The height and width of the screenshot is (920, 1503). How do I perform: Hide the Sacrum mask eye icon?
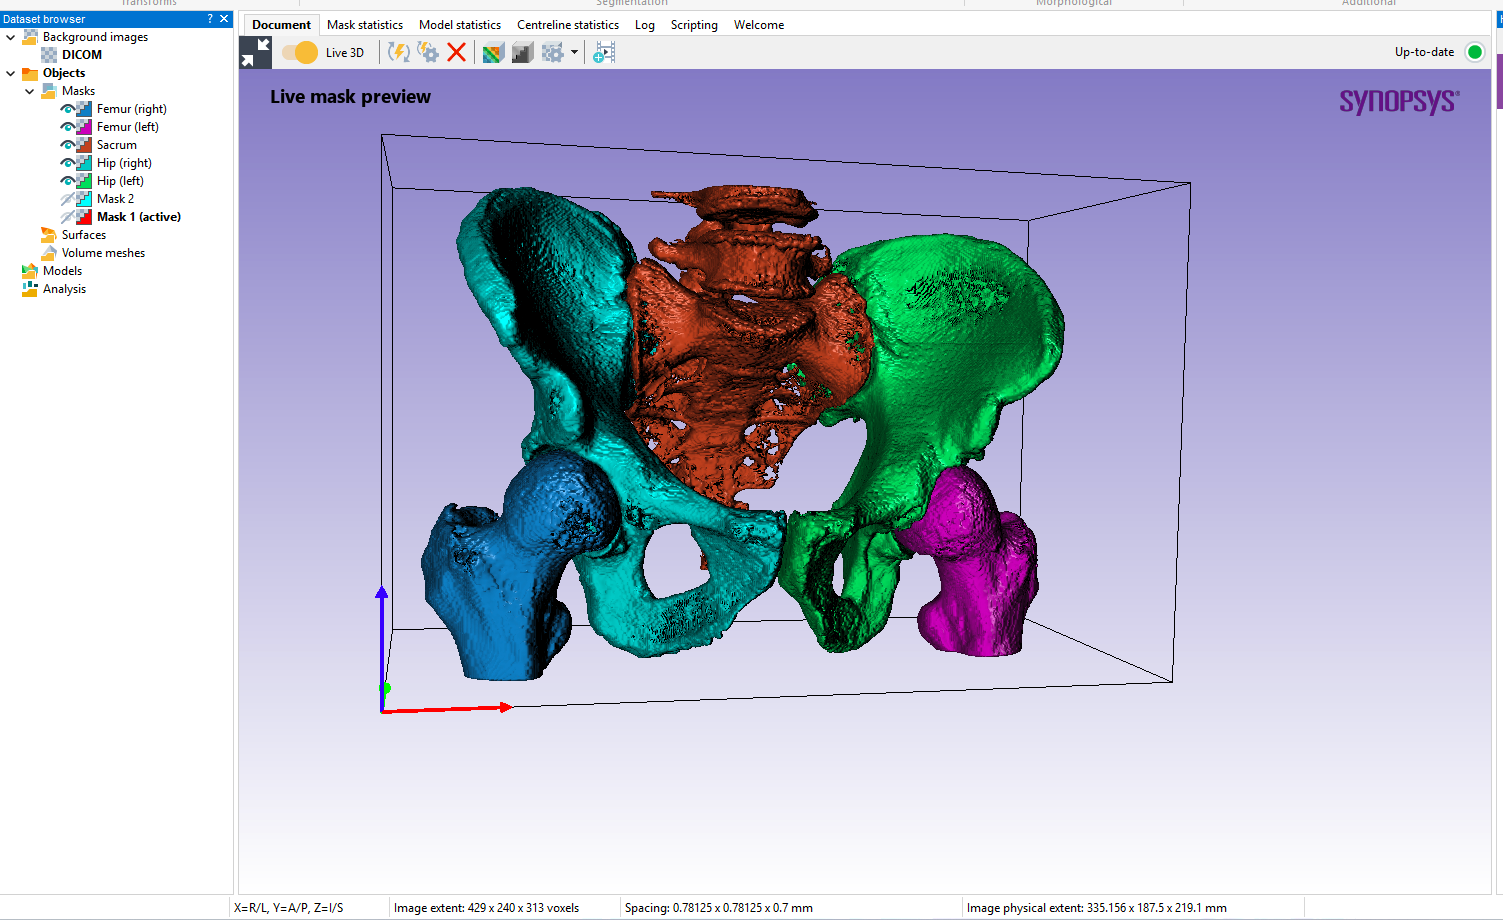point(68,144)
